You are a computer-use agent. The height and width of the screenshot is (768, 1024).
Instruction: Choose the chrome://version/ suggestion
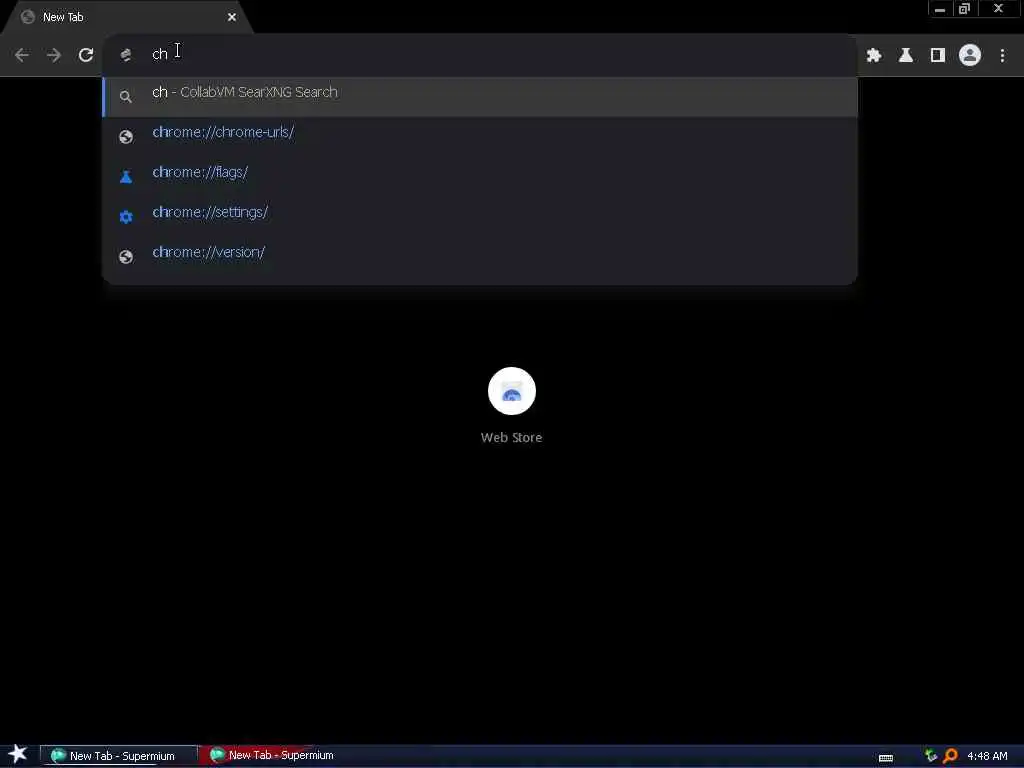coord(480,256)
